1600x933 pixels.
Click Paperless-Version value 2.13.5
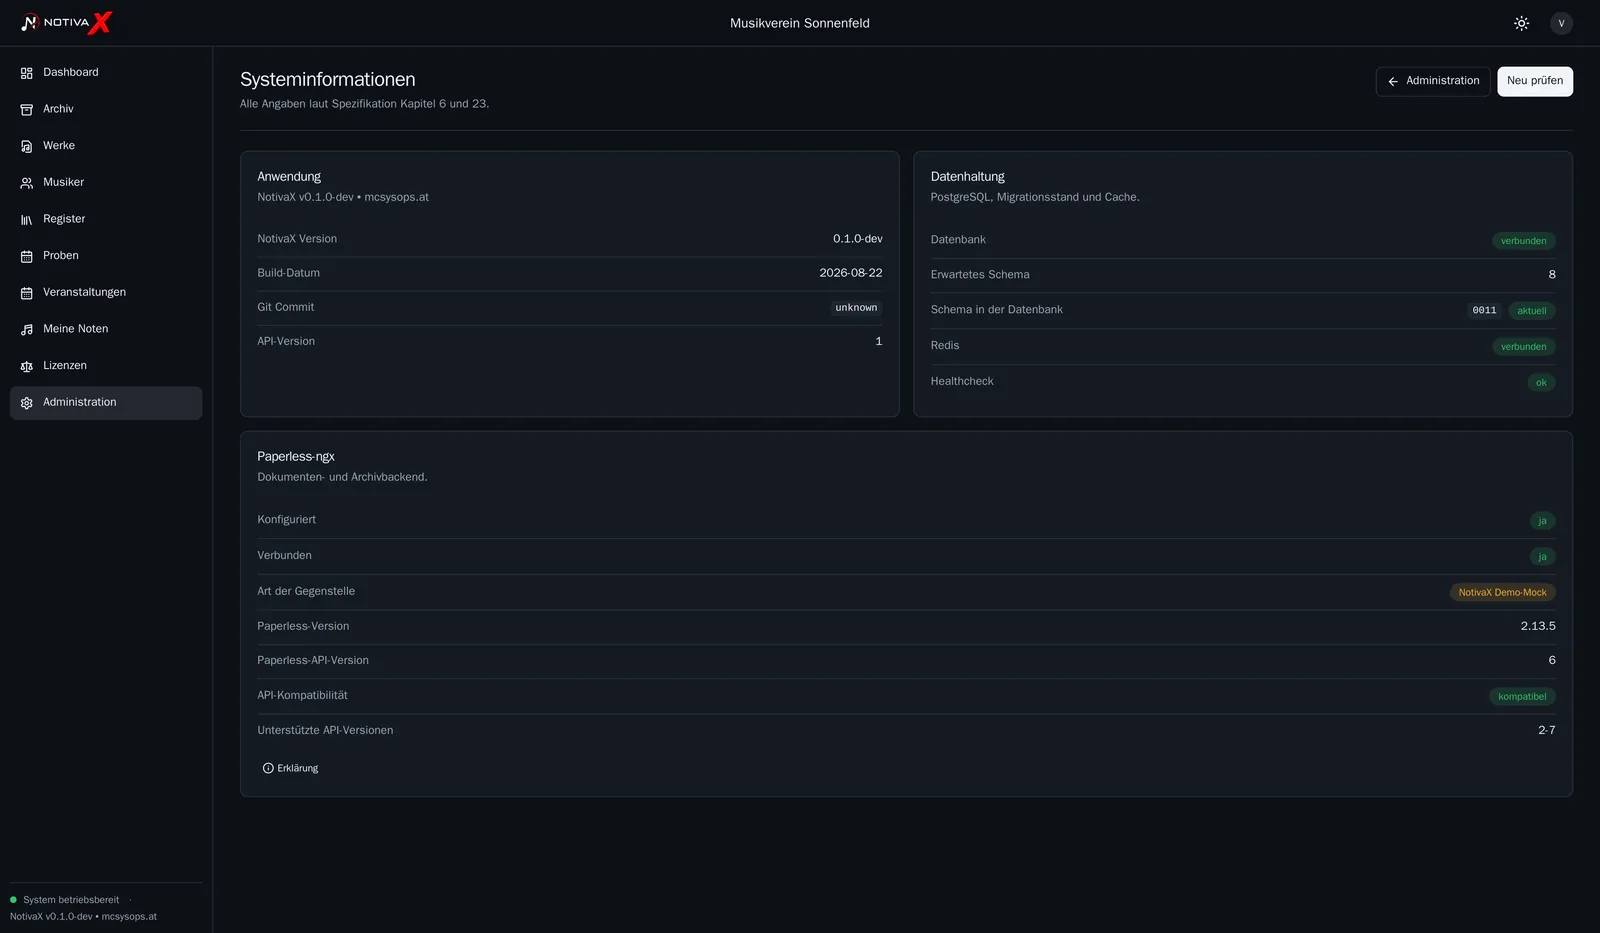pos(1538,626)
